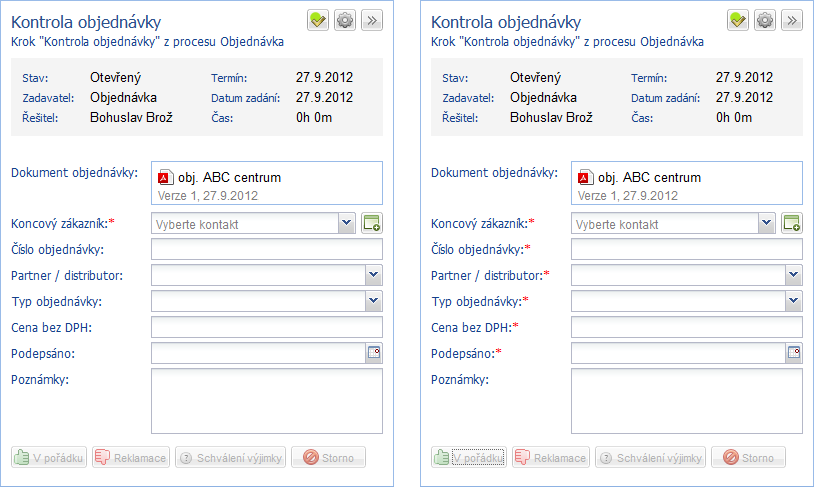Image resolution: width=814 pixels, height=487 pixels.
Task: Click the double-chevron icon in left panel header
Action: point(372,20)
